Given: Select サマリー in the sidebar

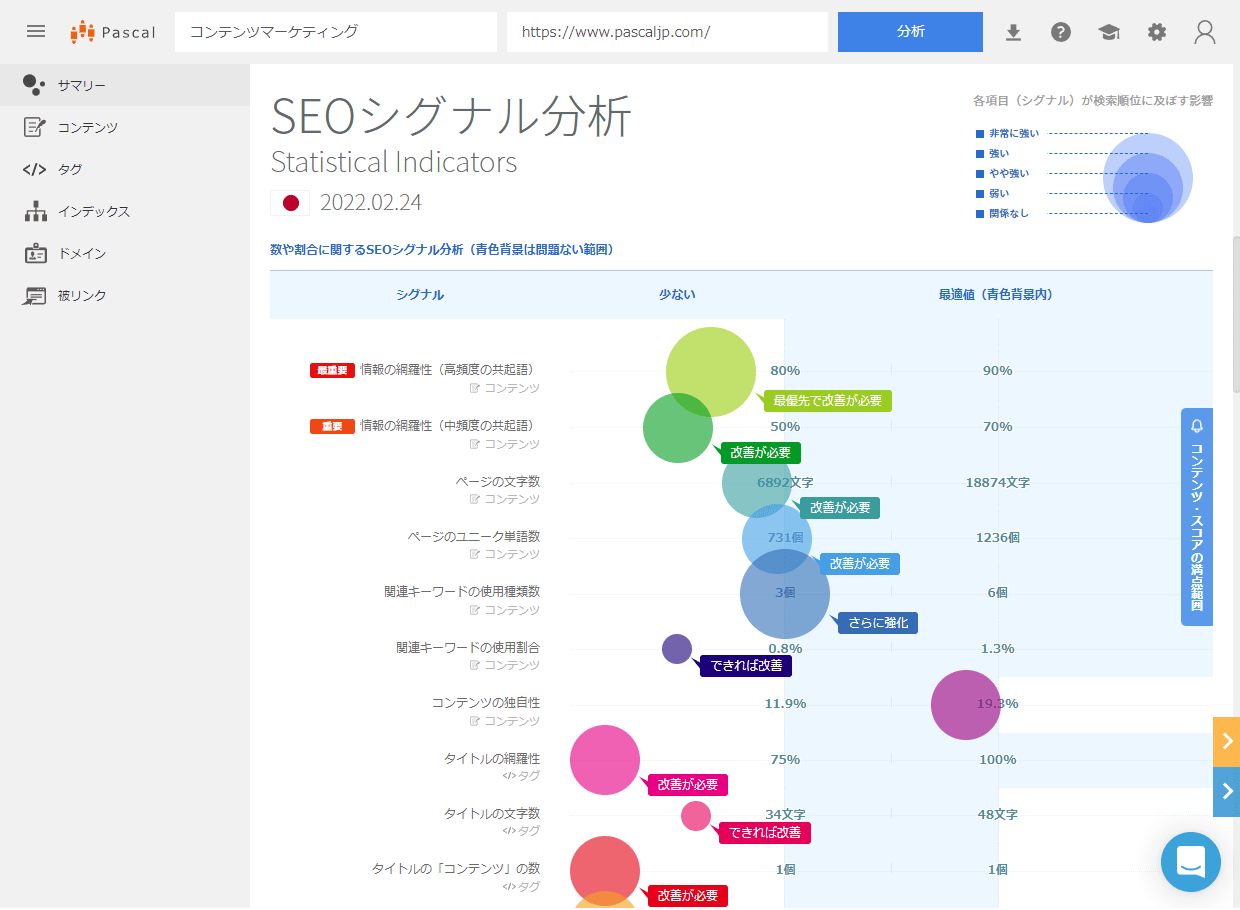Looking at the screenshot, I should pyautogui.click(x=81, y=86).
